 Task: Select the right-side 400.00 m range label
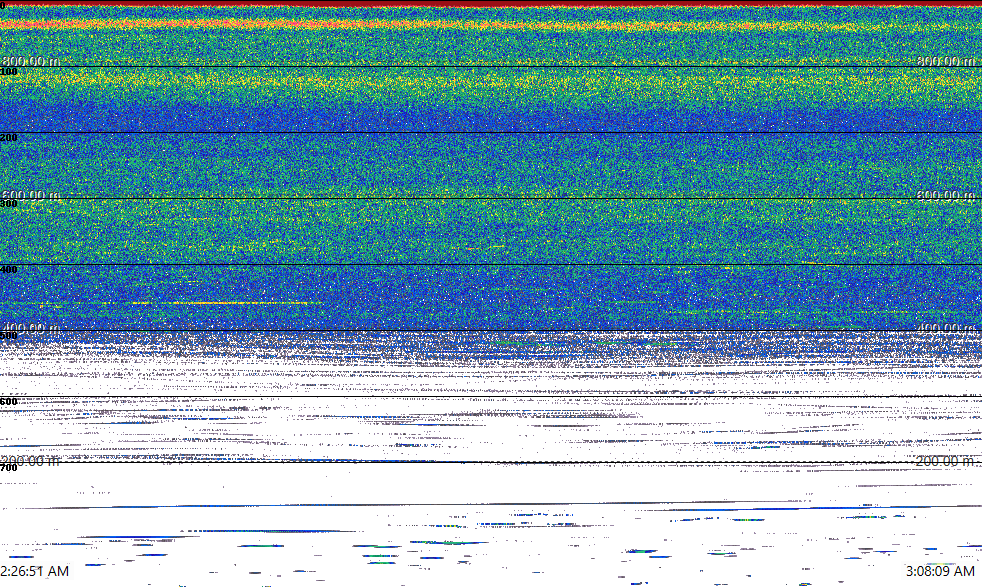coord(946,328)
